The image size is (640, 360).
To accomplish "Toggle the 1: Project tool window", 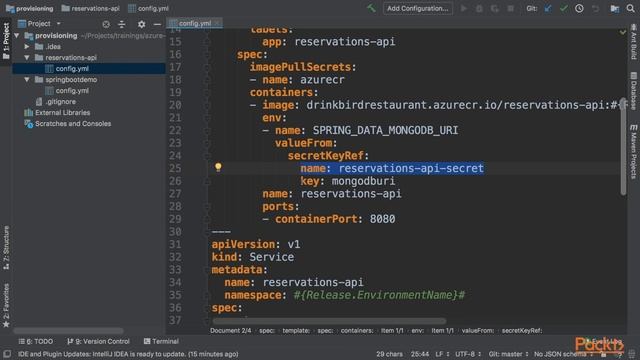I will (x=6, y=40).
